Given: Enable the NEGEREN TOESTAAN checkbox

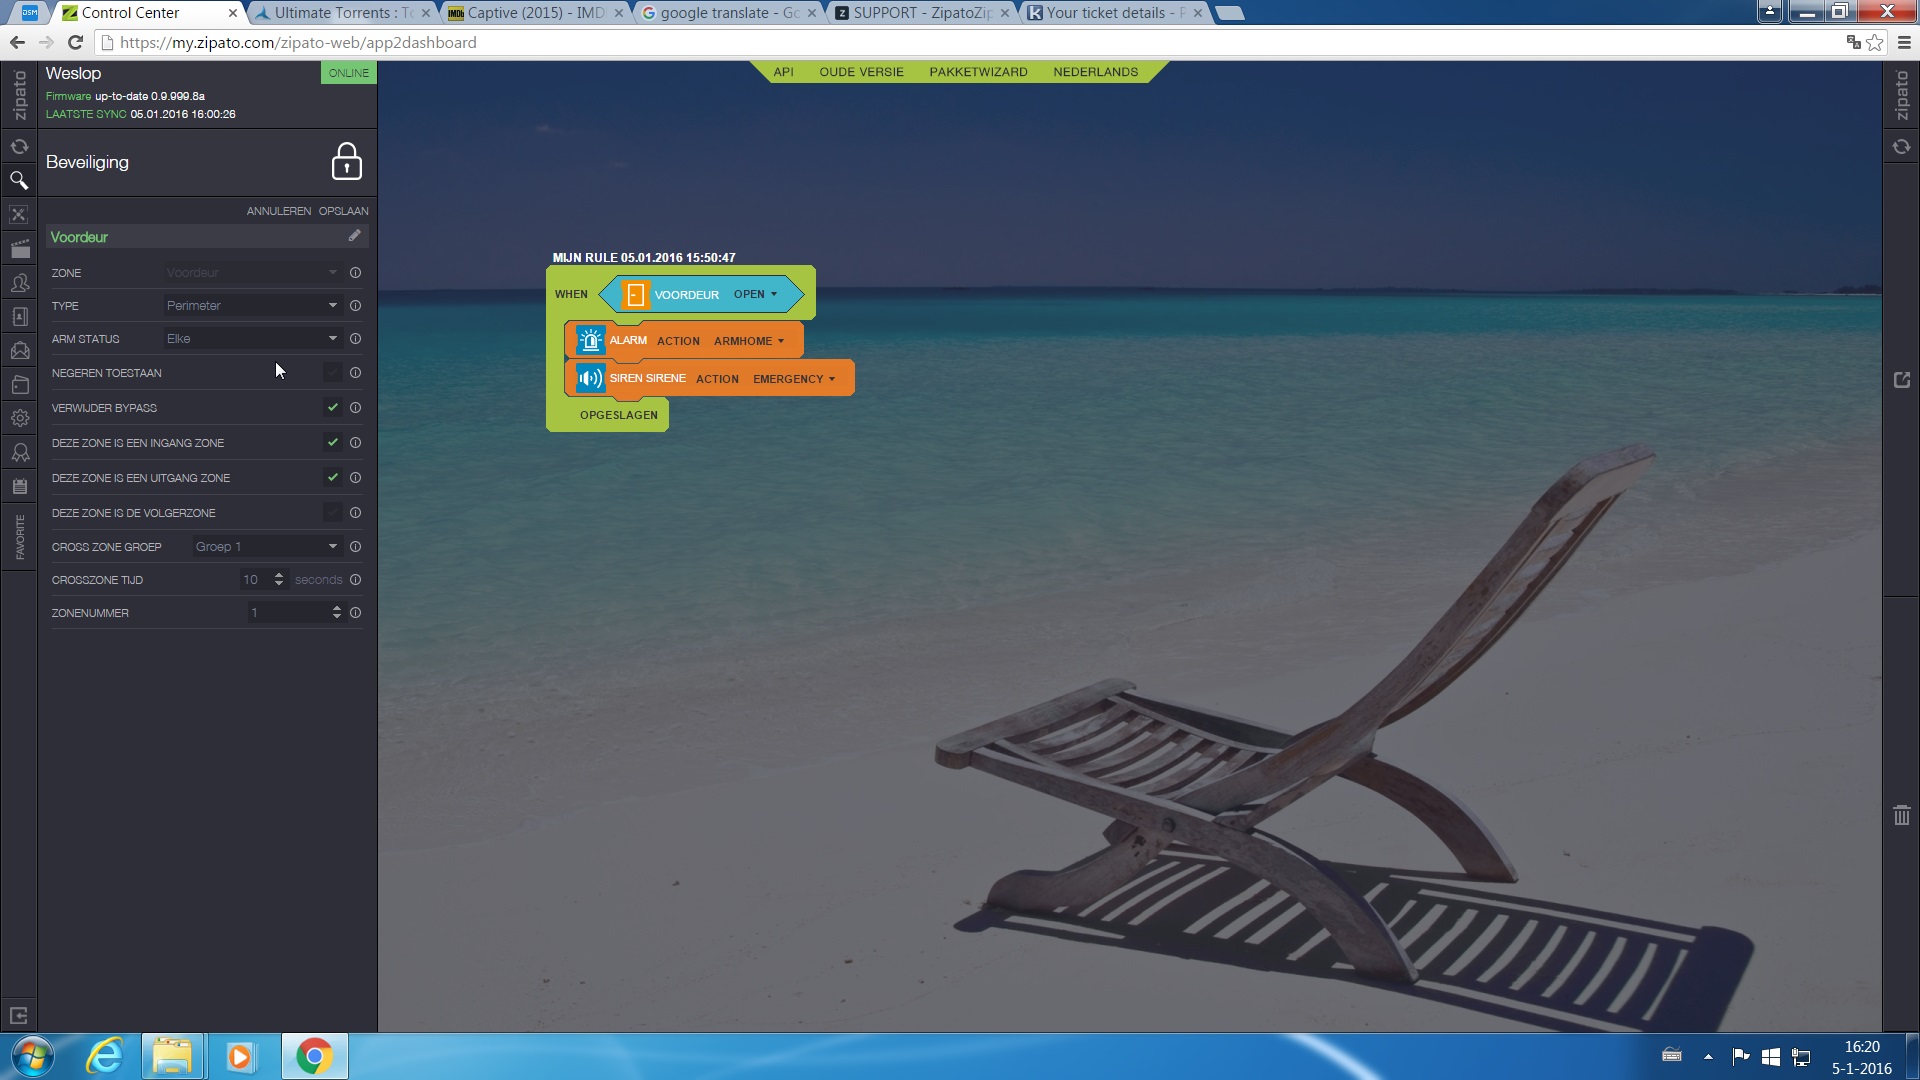Looking at the screenshot, I should pyautogui.click(x=332, y=373).
